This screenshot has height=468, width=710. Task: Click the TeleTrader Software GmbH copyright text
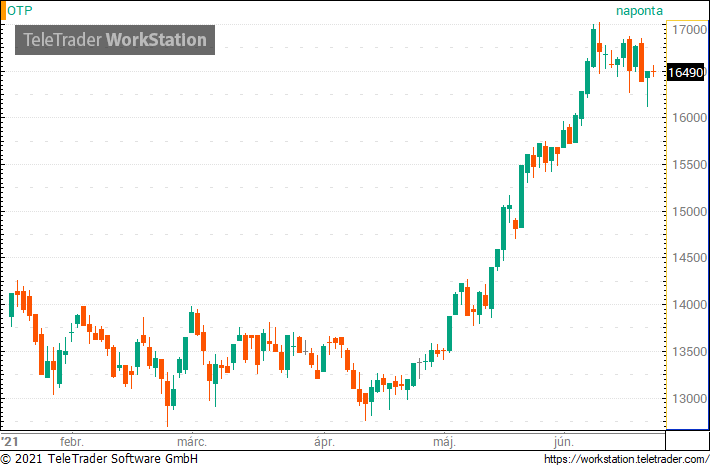(99, 459)
